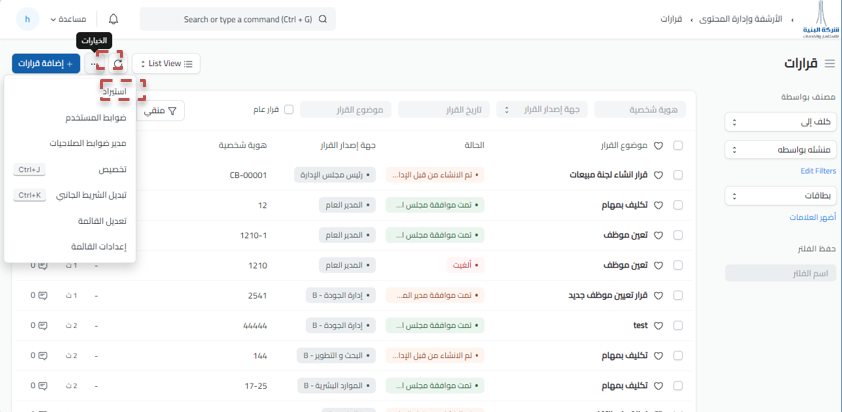Select checkbox for row with ID 12
Image resolution: width=842 pixels, height=412 pixels.
678,205
